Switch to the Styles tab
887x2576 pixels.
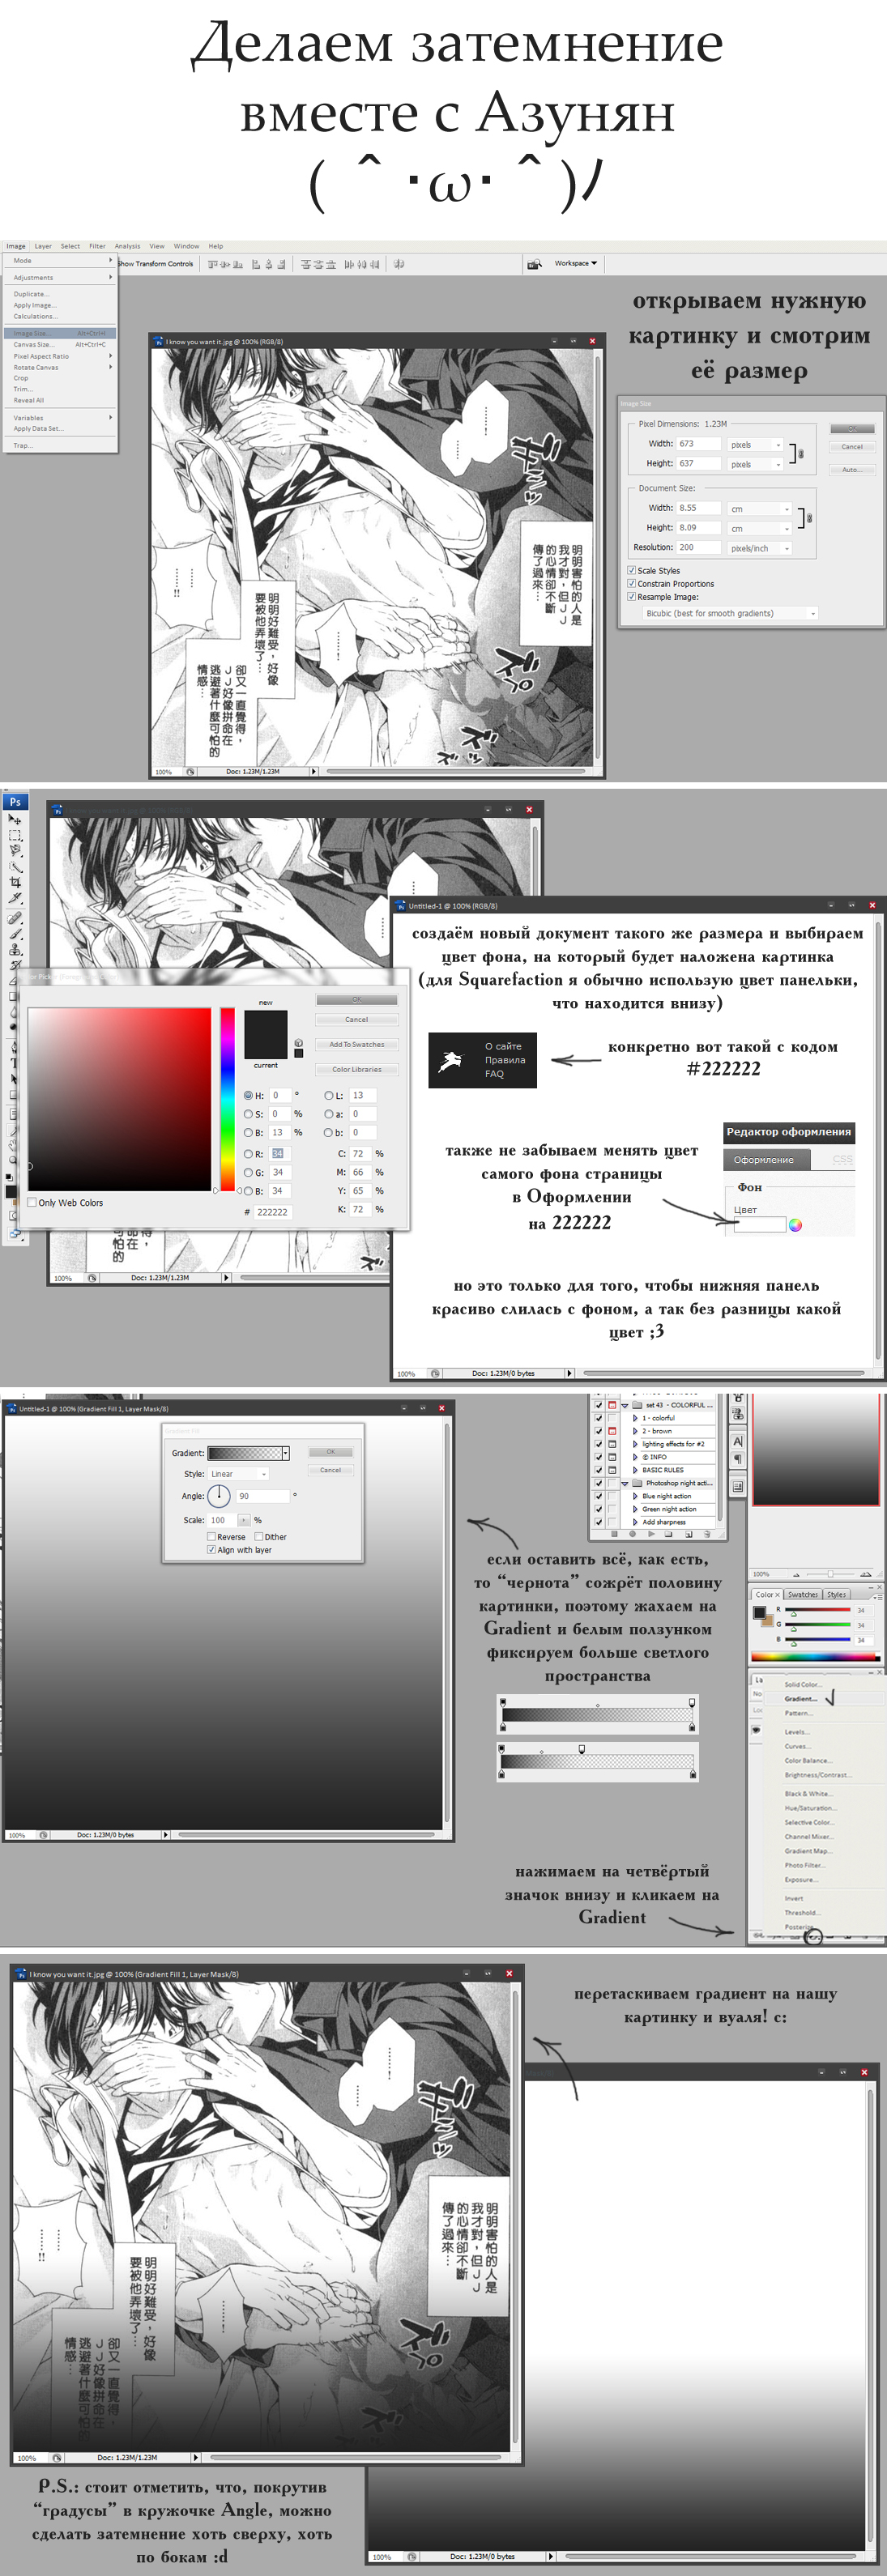click(x=837, y=1595)
